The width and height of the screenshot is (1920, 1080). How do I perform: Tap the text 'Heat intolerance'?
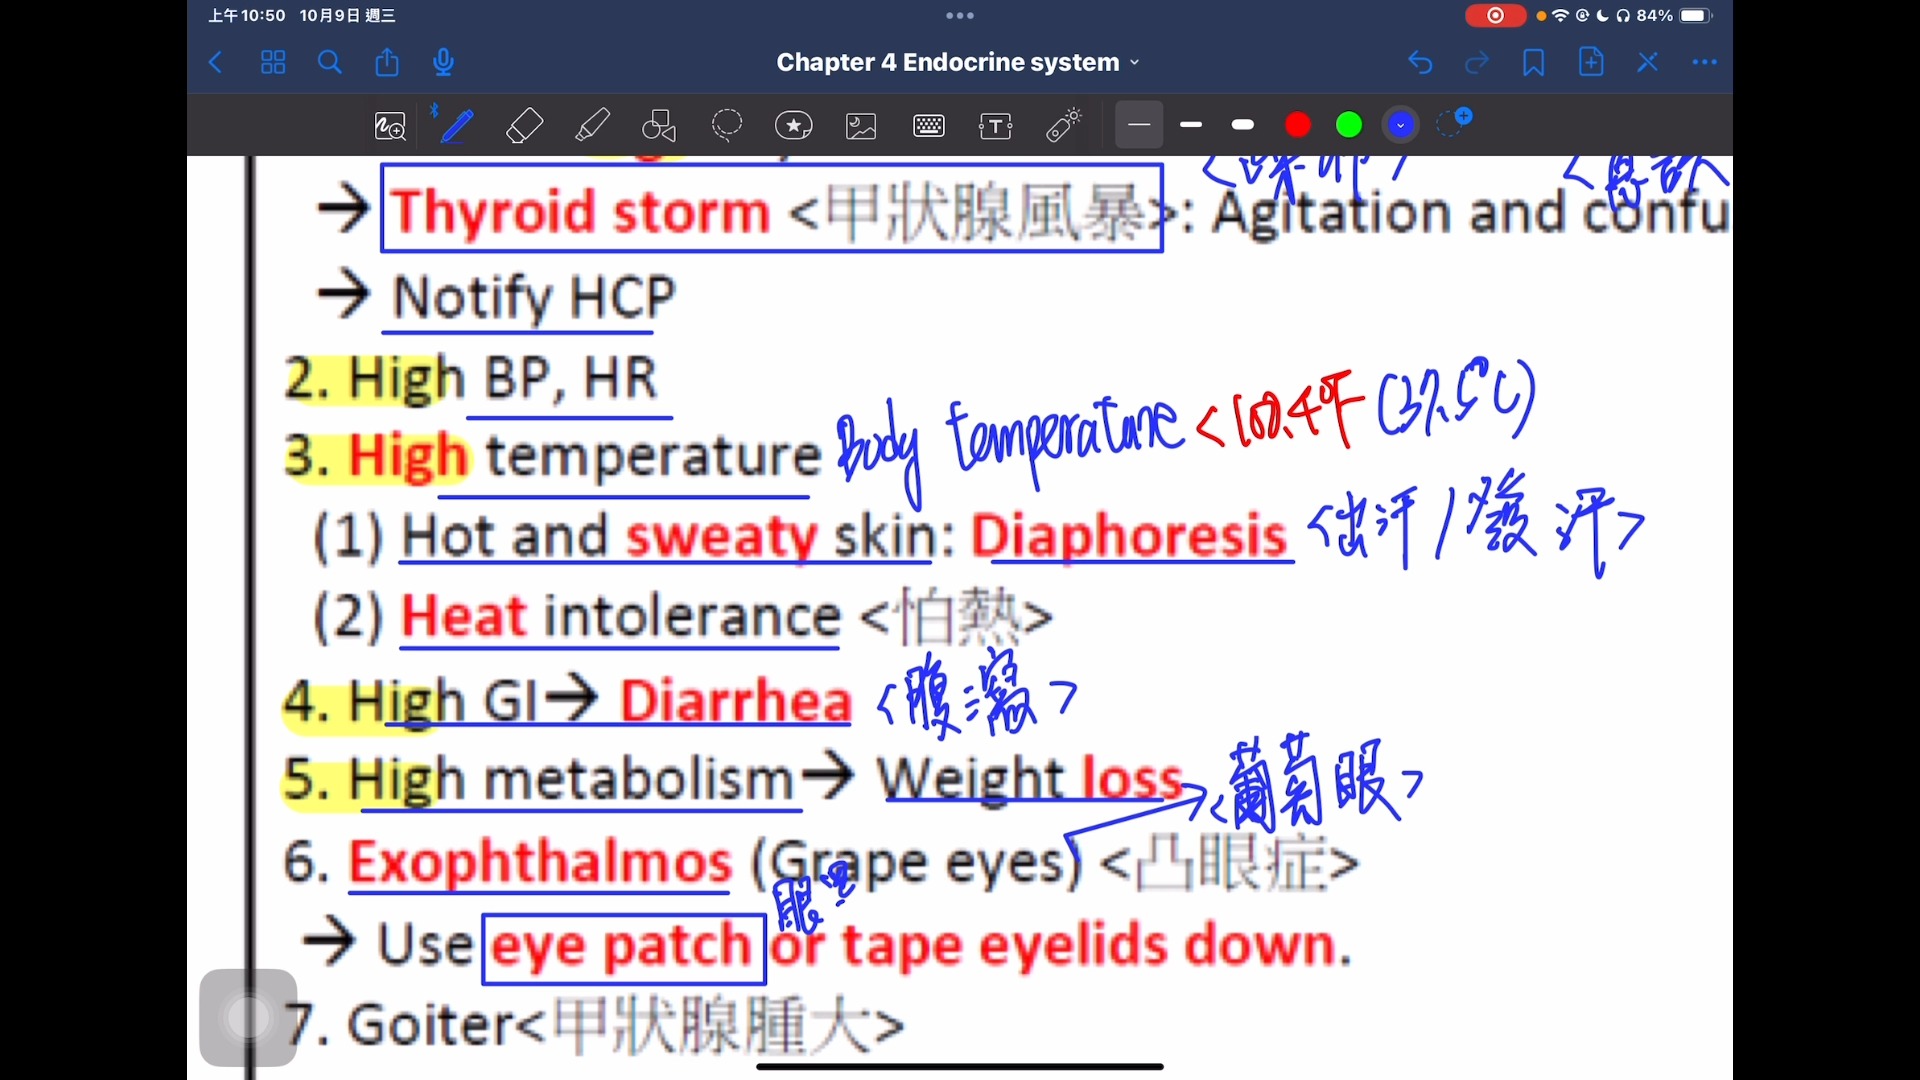(x=620, y=616)
